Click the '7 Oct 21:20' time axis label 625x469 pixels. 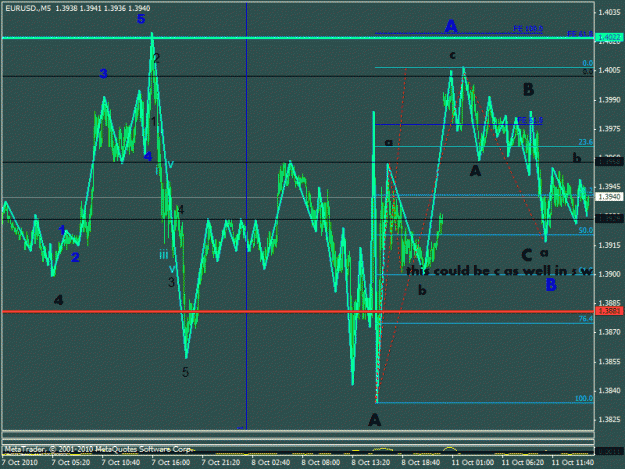[220, 462]
